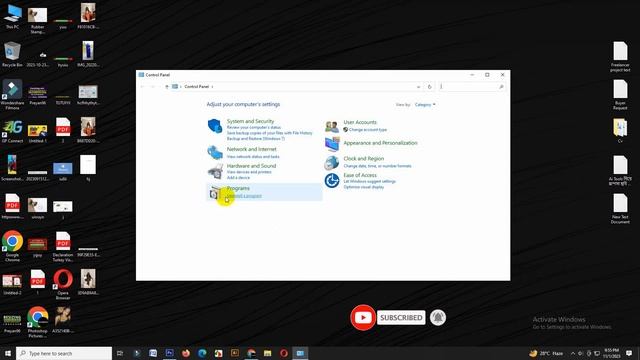This screenshot has height=360, width=640.
Task: Click the Ease of Access icon
Action: [332, 180]
